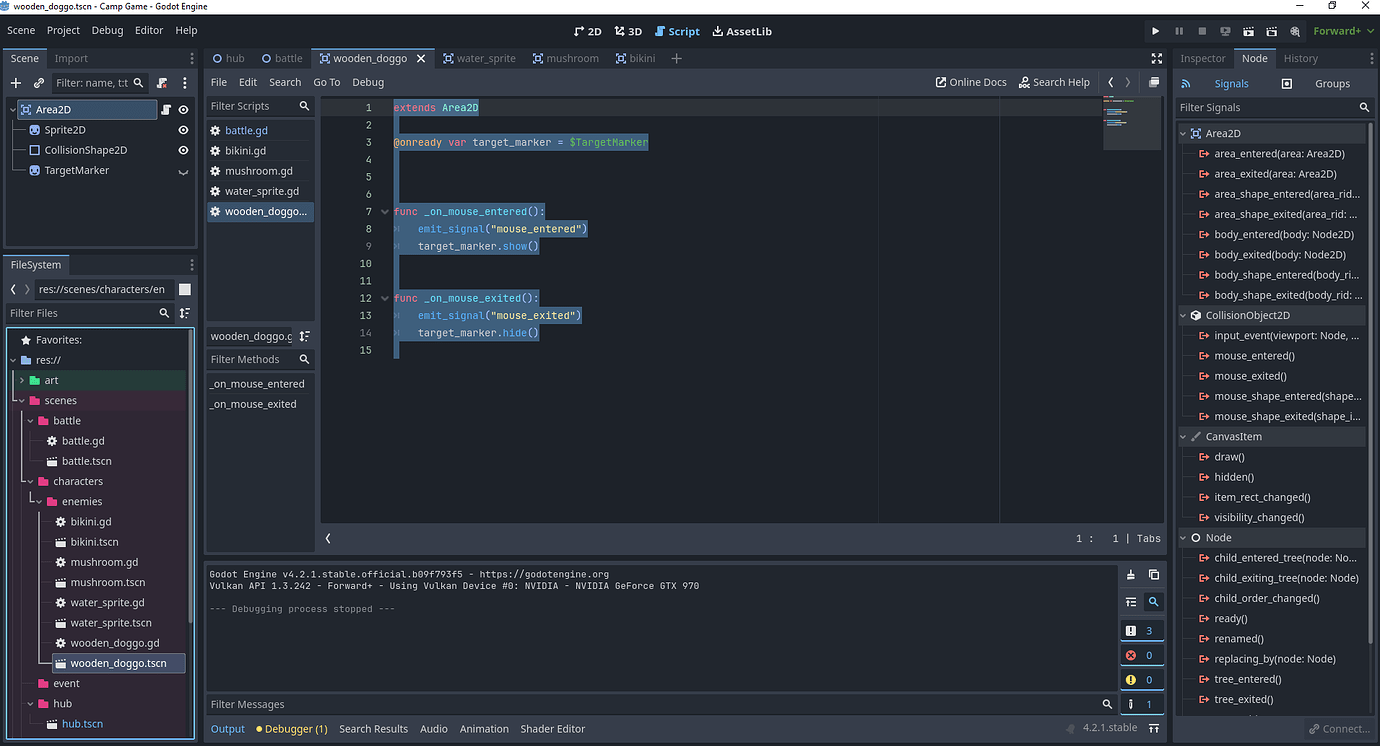Collapse the CanvasItem signal group
The image size is (1380, 746).
coord(1182,436)
